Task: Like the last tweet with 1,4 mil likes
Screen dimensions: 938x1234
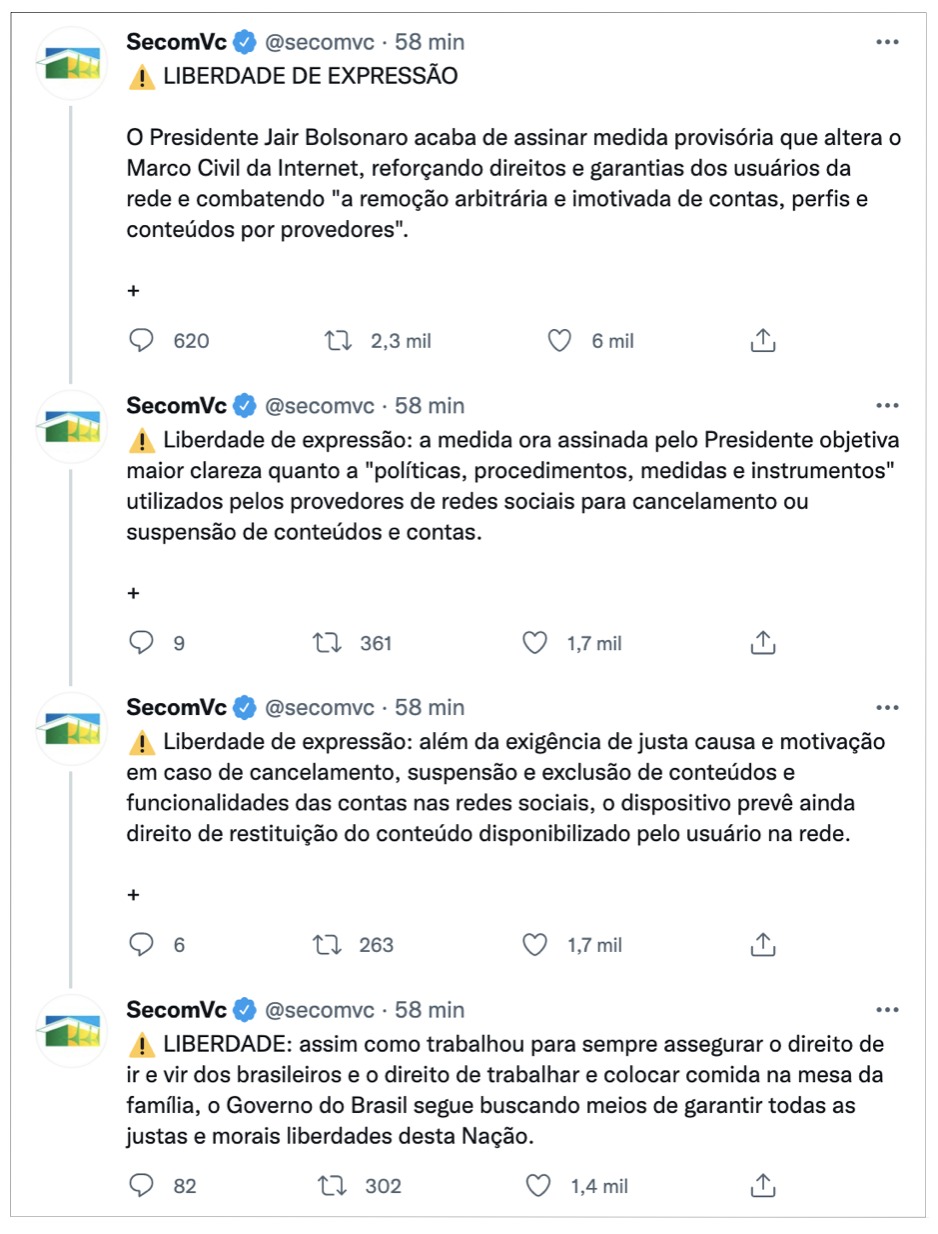Action: click(539, 1186)
